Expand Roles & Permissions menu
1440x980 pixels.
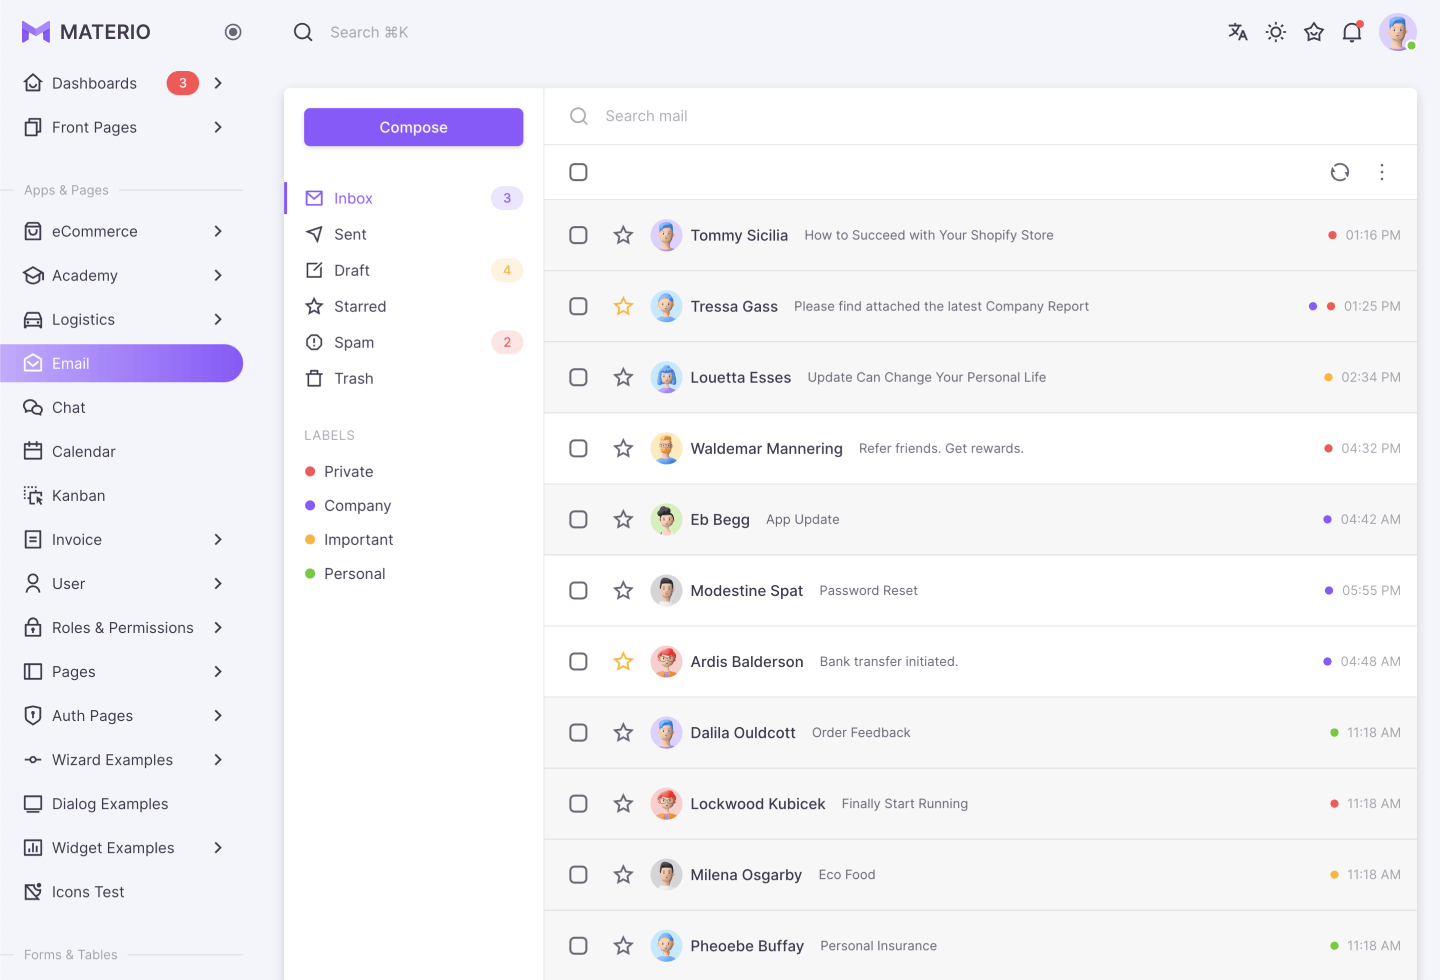pyautogui.click(x=121, y=627)
